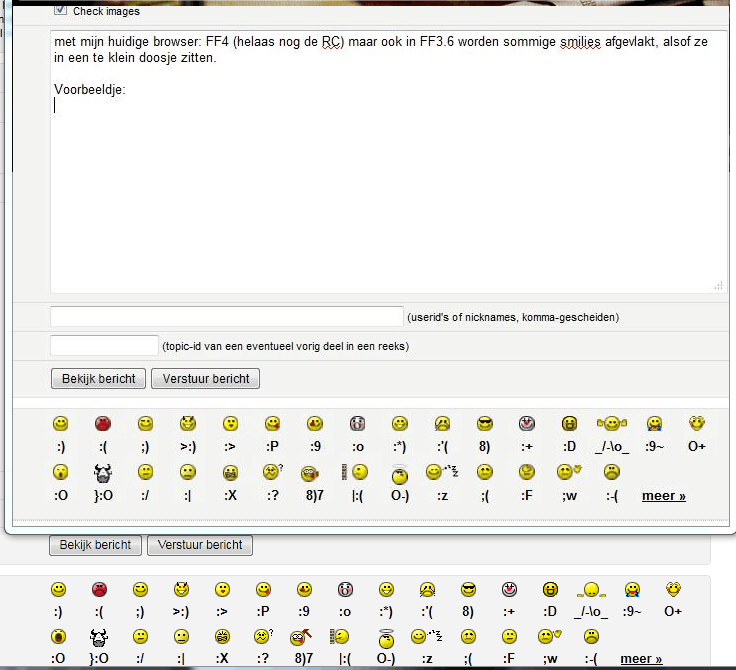The image size is (736, 670).
Task: Pick the 8)7 smiley on the background page
Action: point(300,637)
